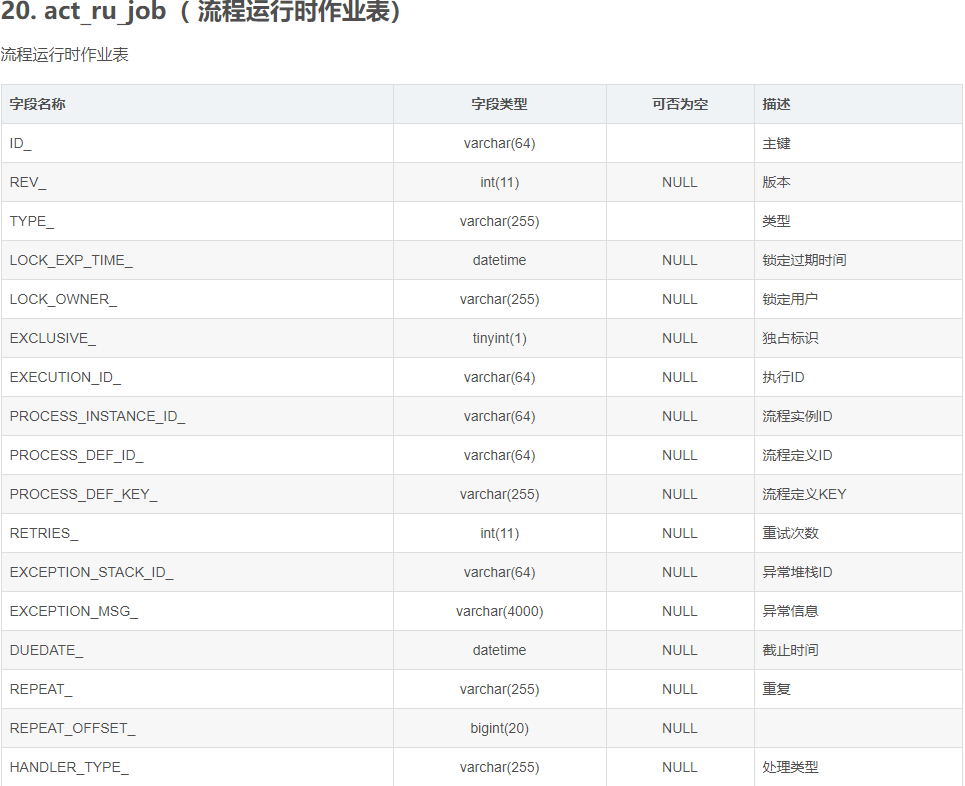
Task: Select the description 流程定义ID
Action: click(797, 455)
